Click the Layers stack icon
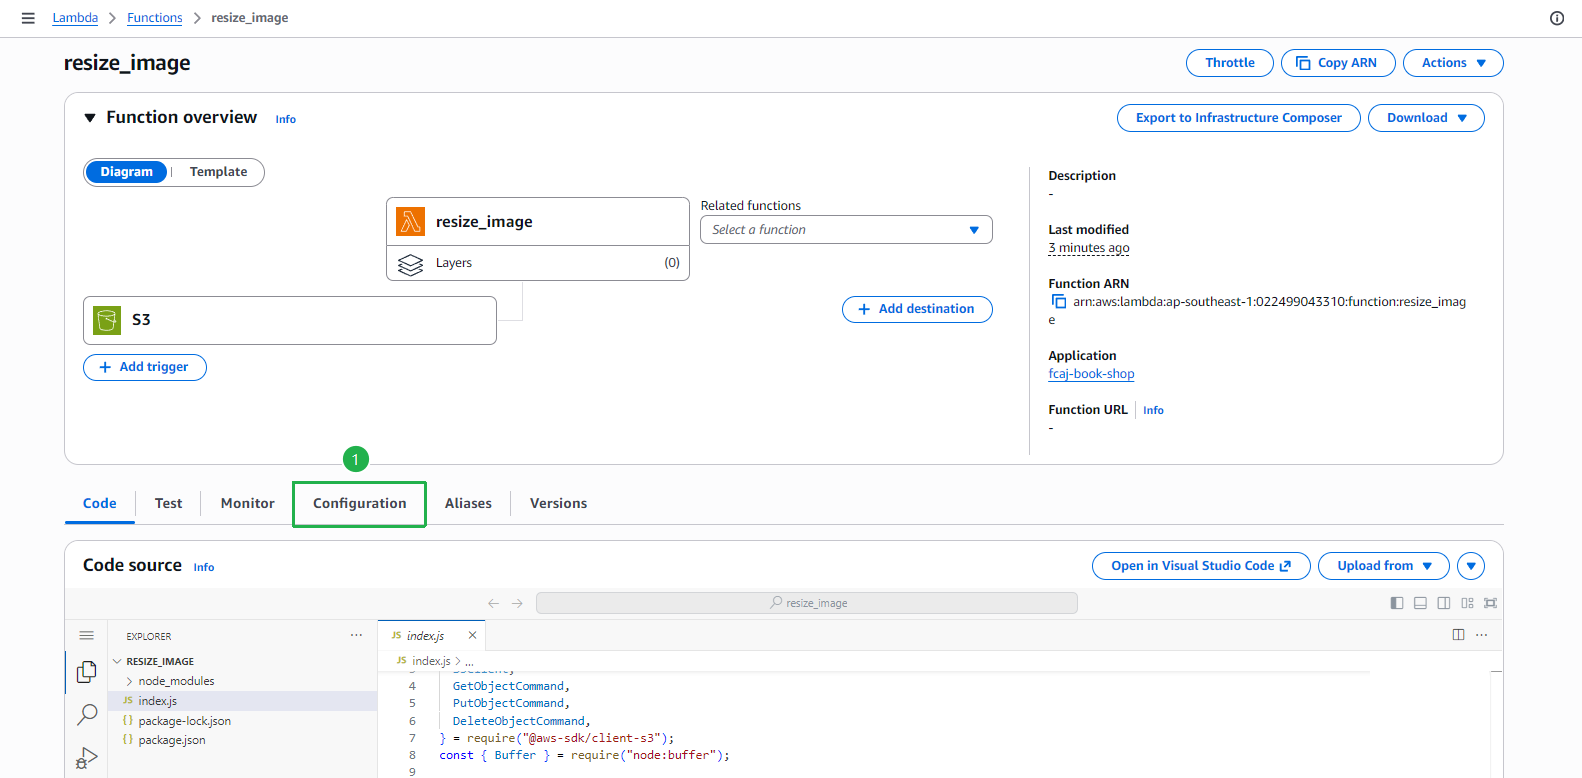 (410, 263)
